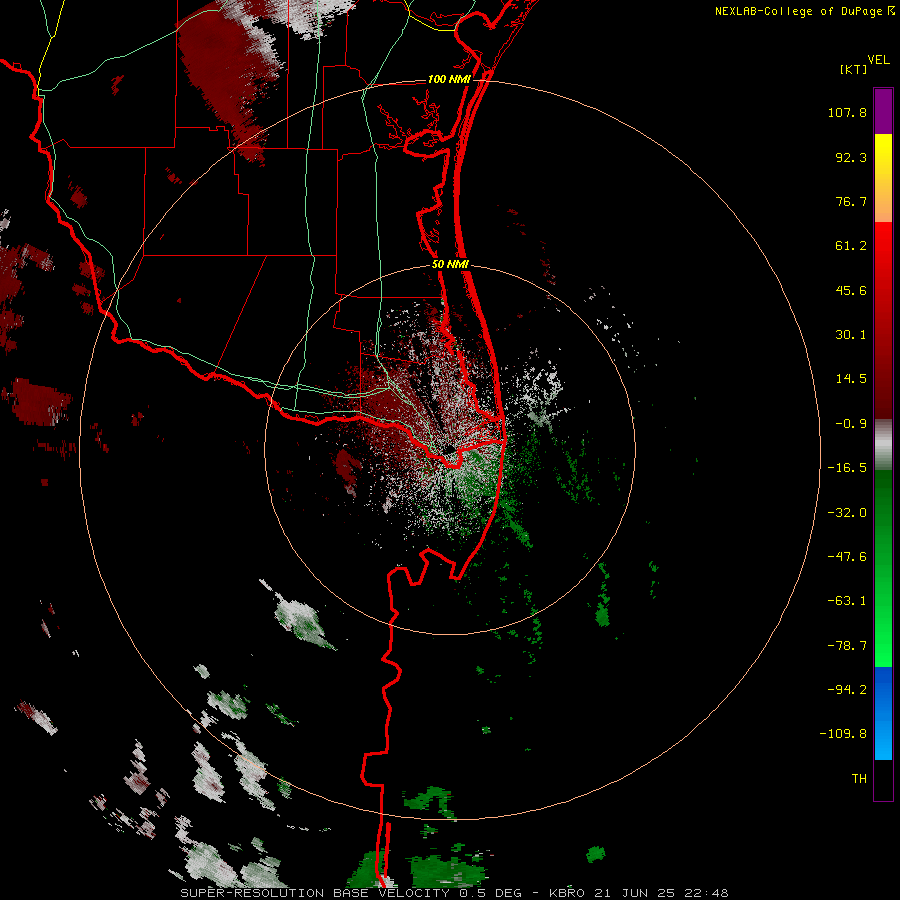Click the 76.7 velocity scale value
Screen dimensions: 900x900
pyautogui.click(x=851, y=201)
